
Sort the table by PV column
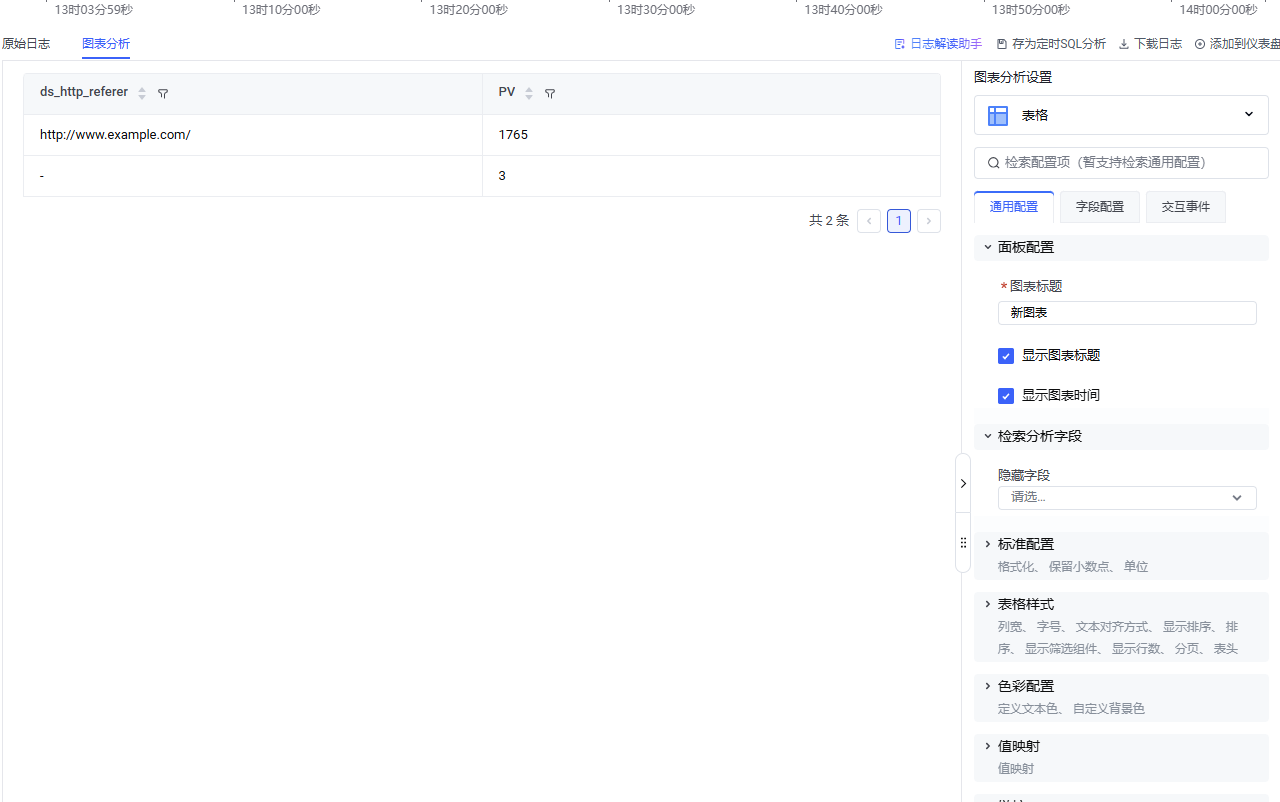click(529, 93)
